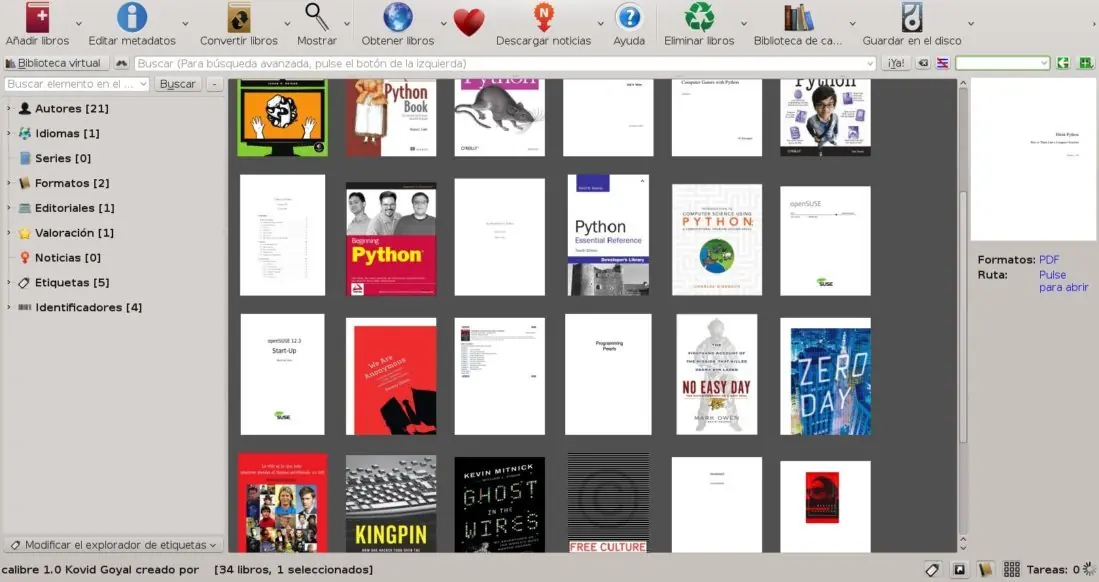
Task: Click the Convertir libros icon
Action: (238, 18)
